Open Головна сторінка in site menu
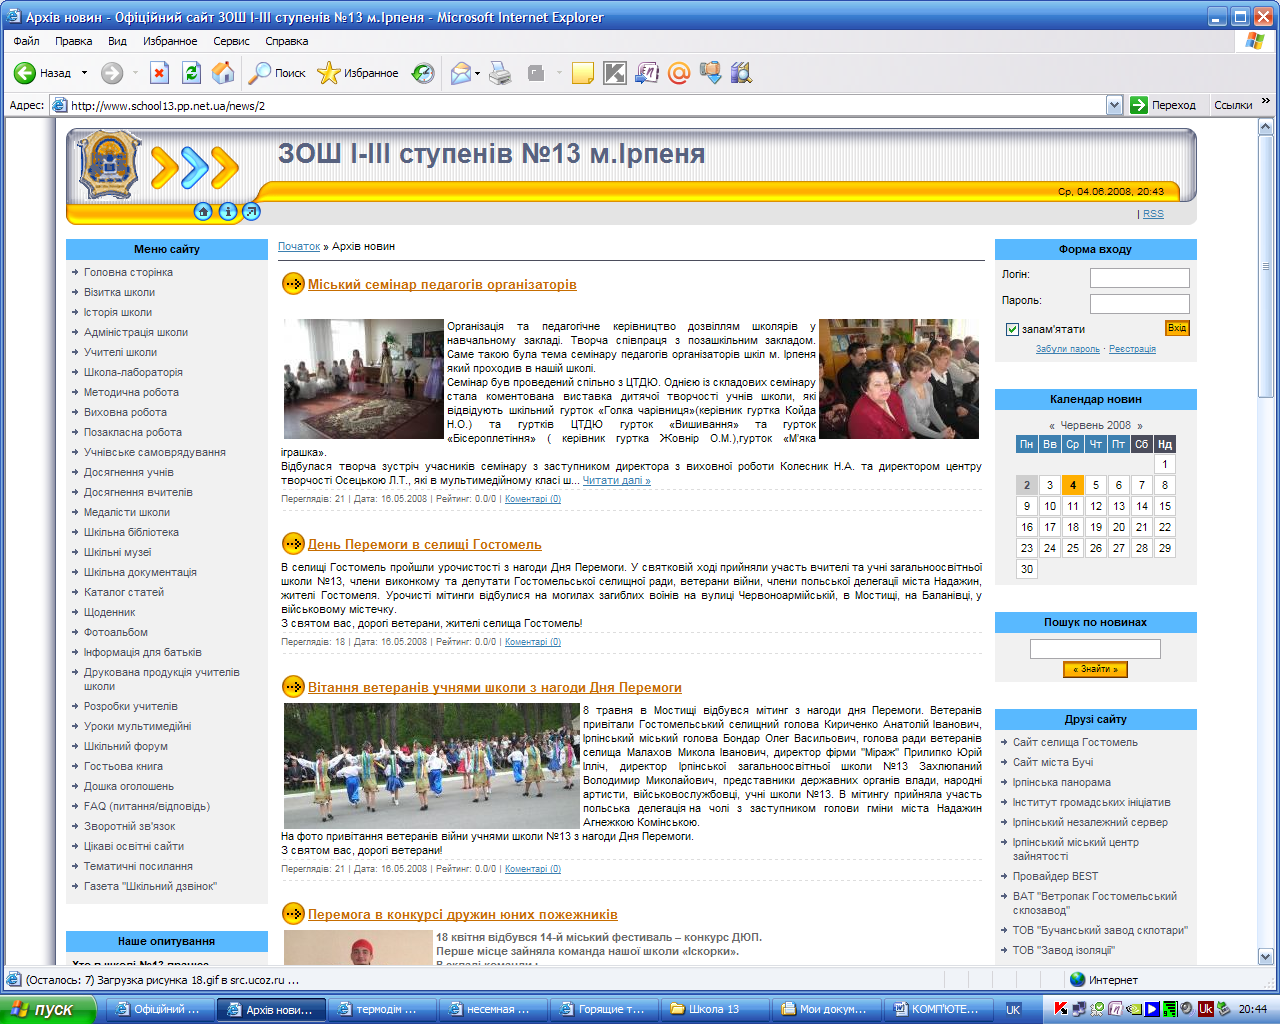This screenshot has width=1280, height=1024. [128, 272]
